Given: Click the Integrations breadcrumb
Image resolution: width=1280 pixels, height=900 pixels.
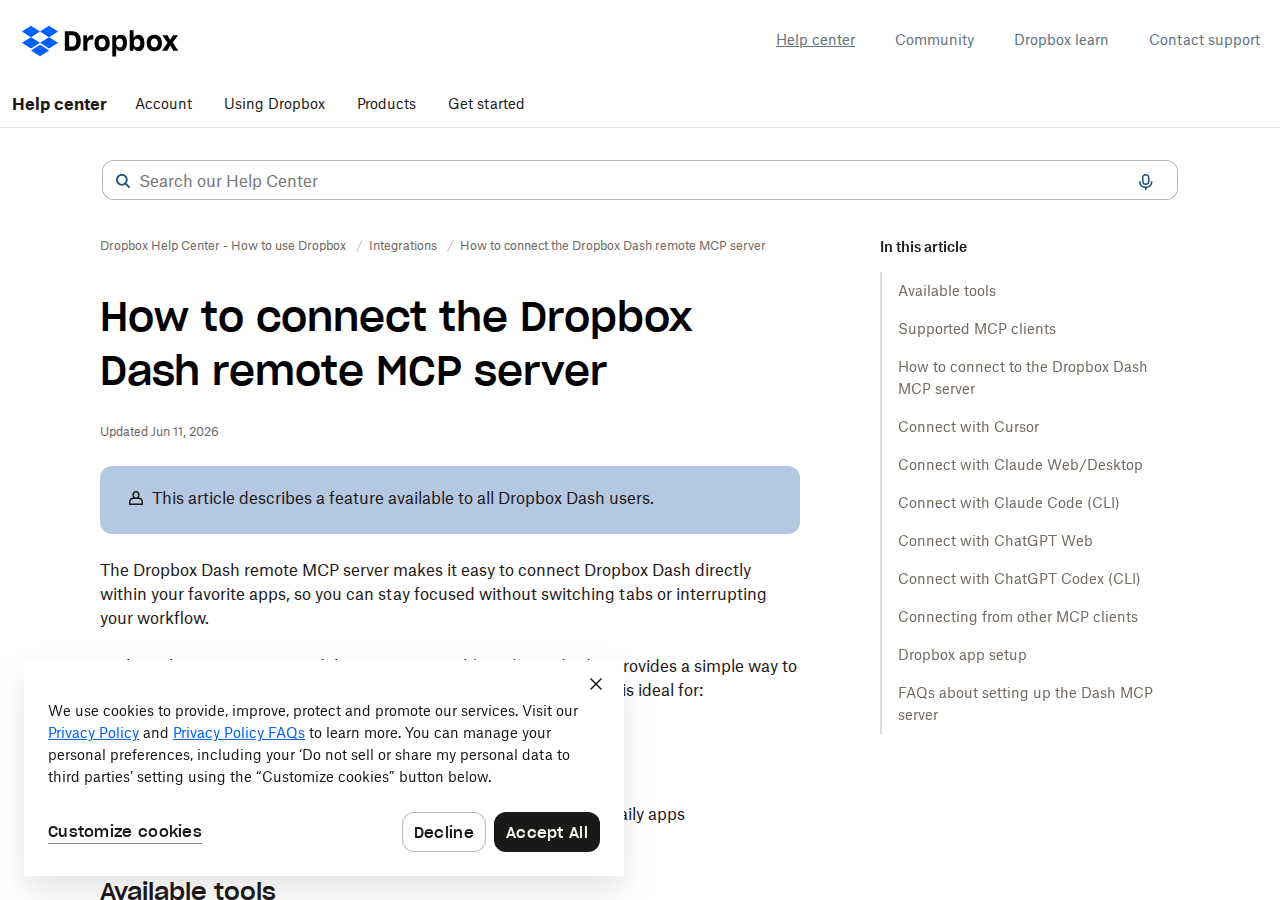Looking at the screenshot, I should [403, 246].
